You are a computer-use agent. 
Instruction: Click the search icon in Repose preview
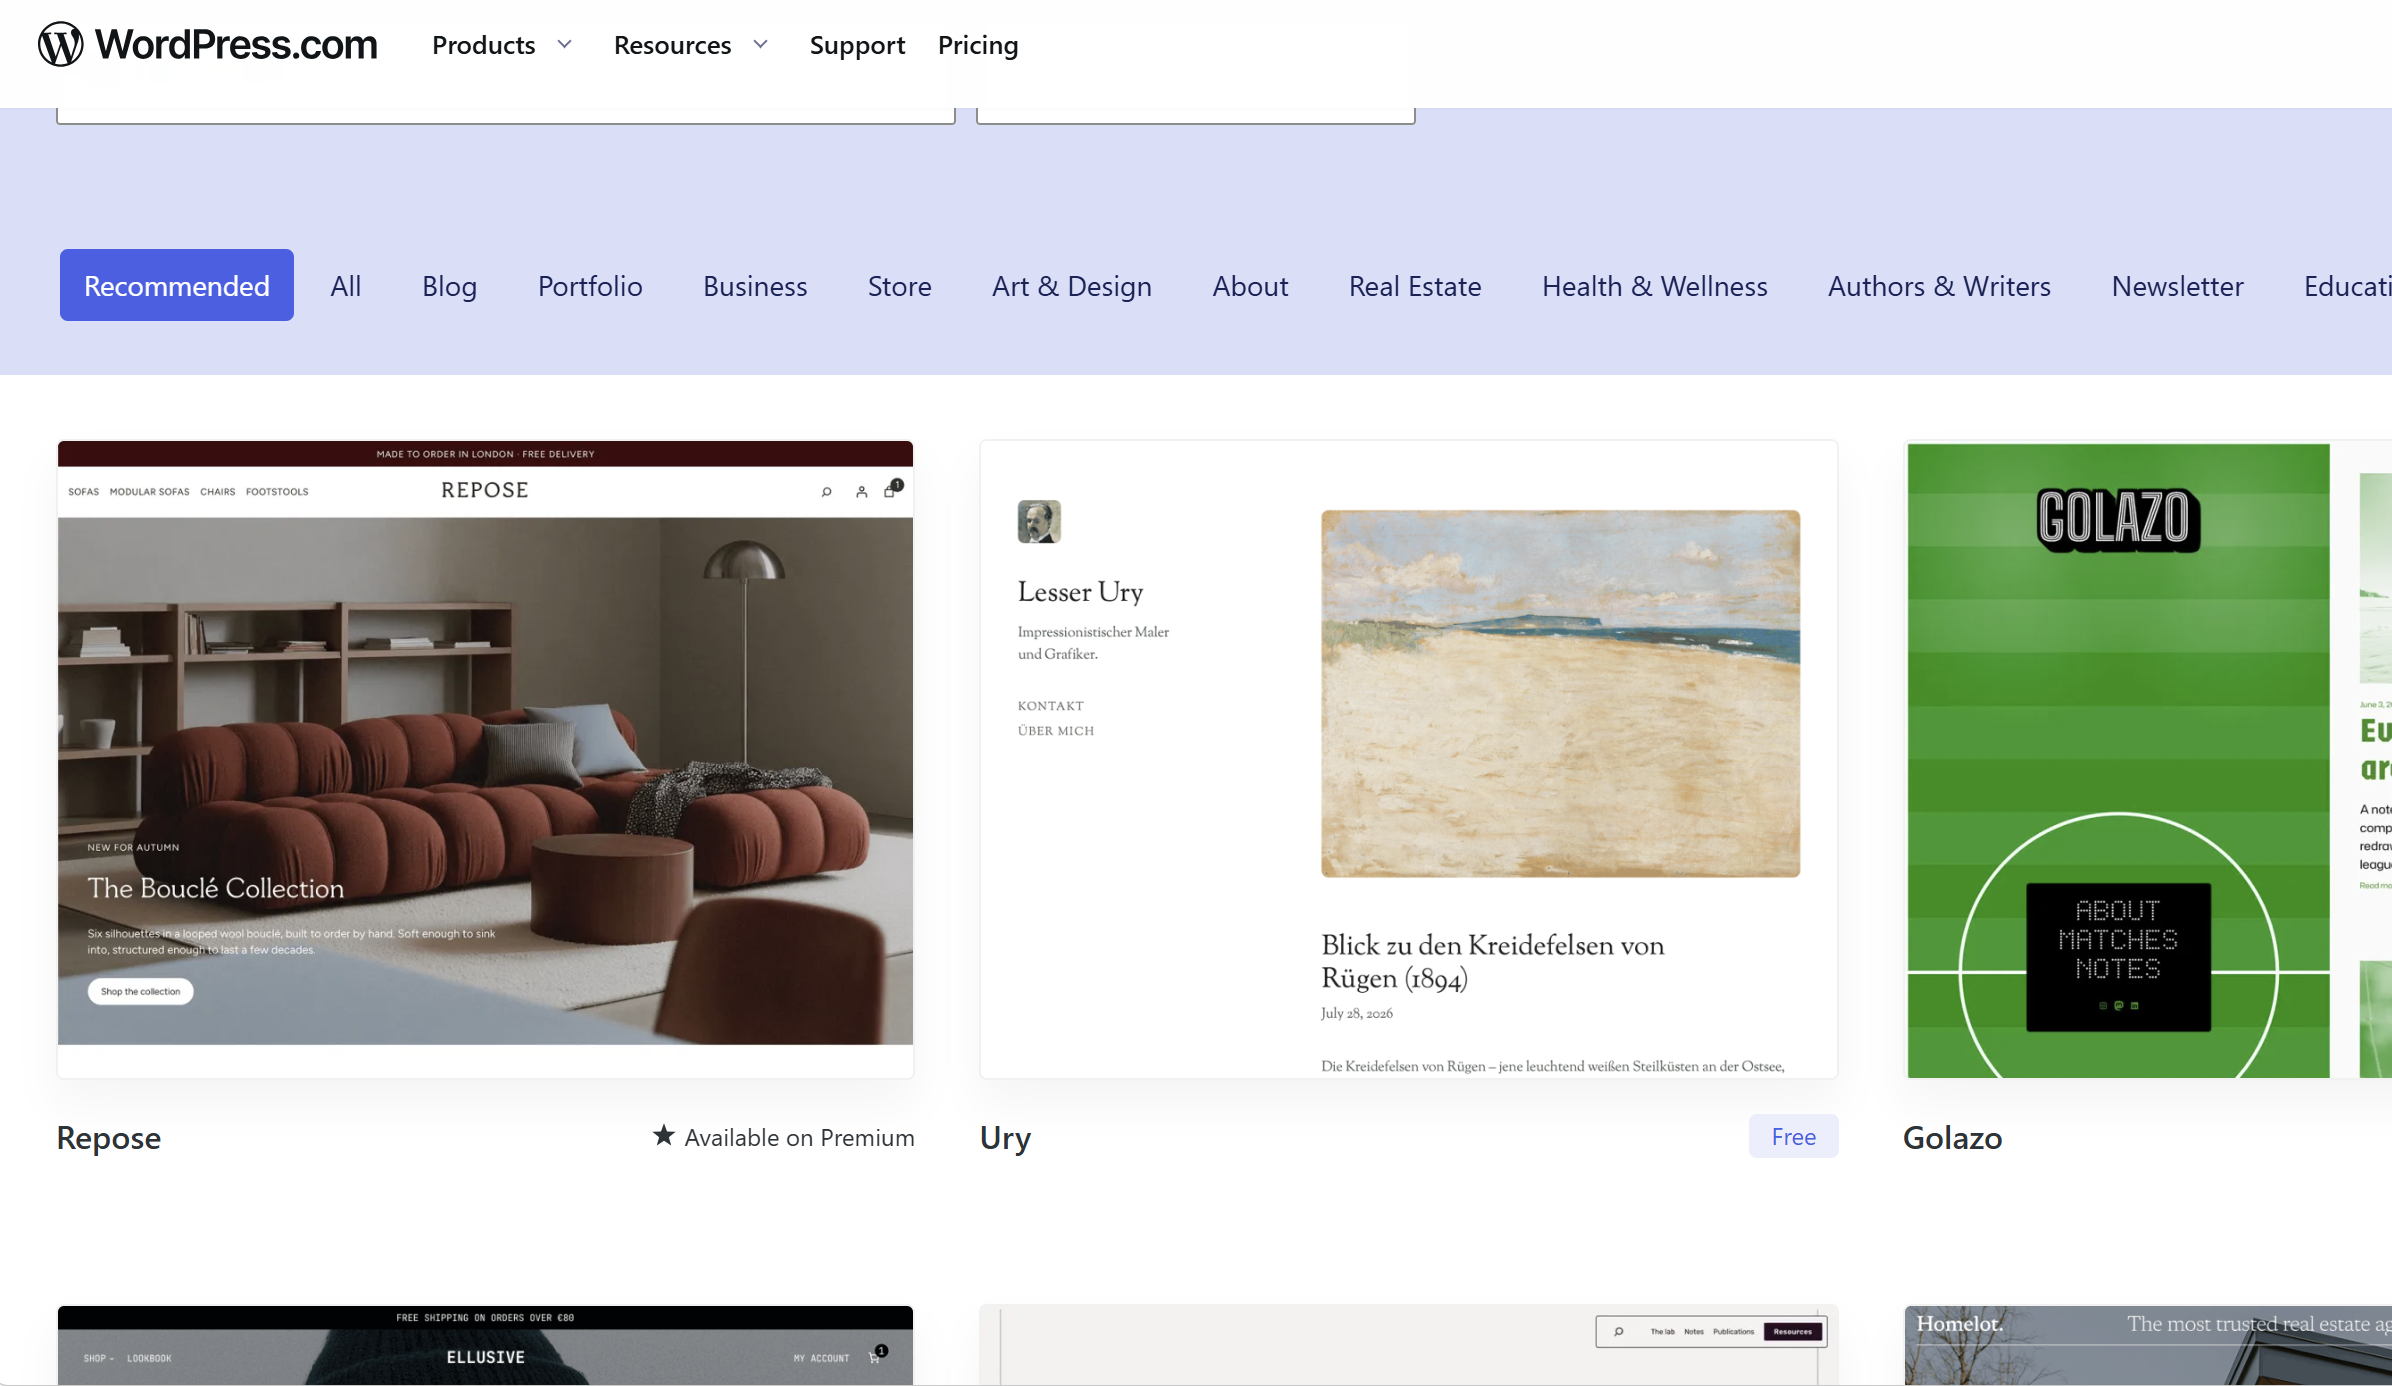tap(827, 491)
